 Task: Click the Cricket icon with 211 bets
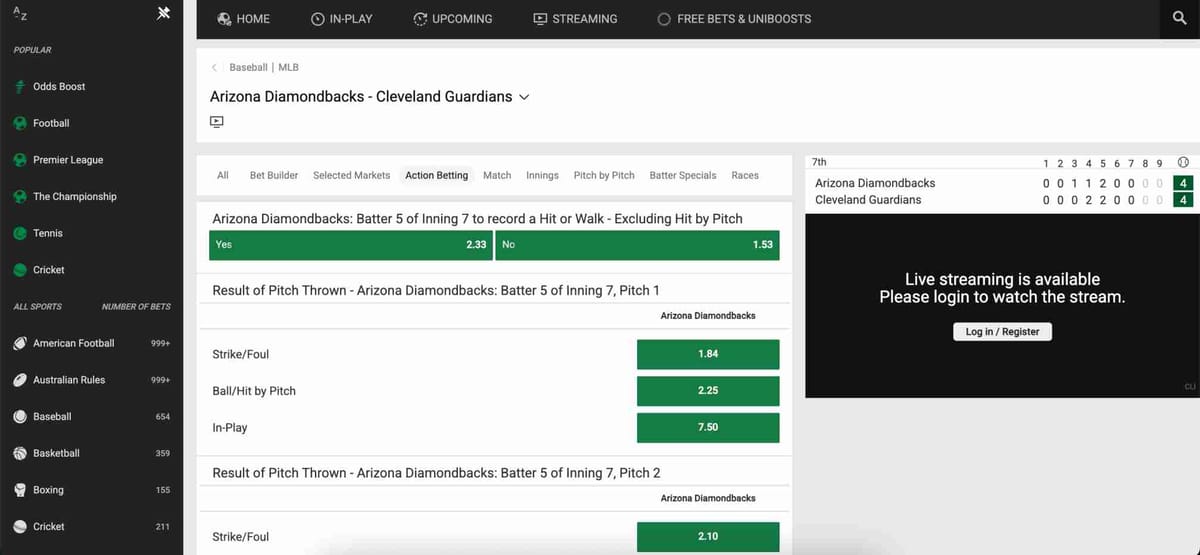pyautogui.click(x=20, y=526)
